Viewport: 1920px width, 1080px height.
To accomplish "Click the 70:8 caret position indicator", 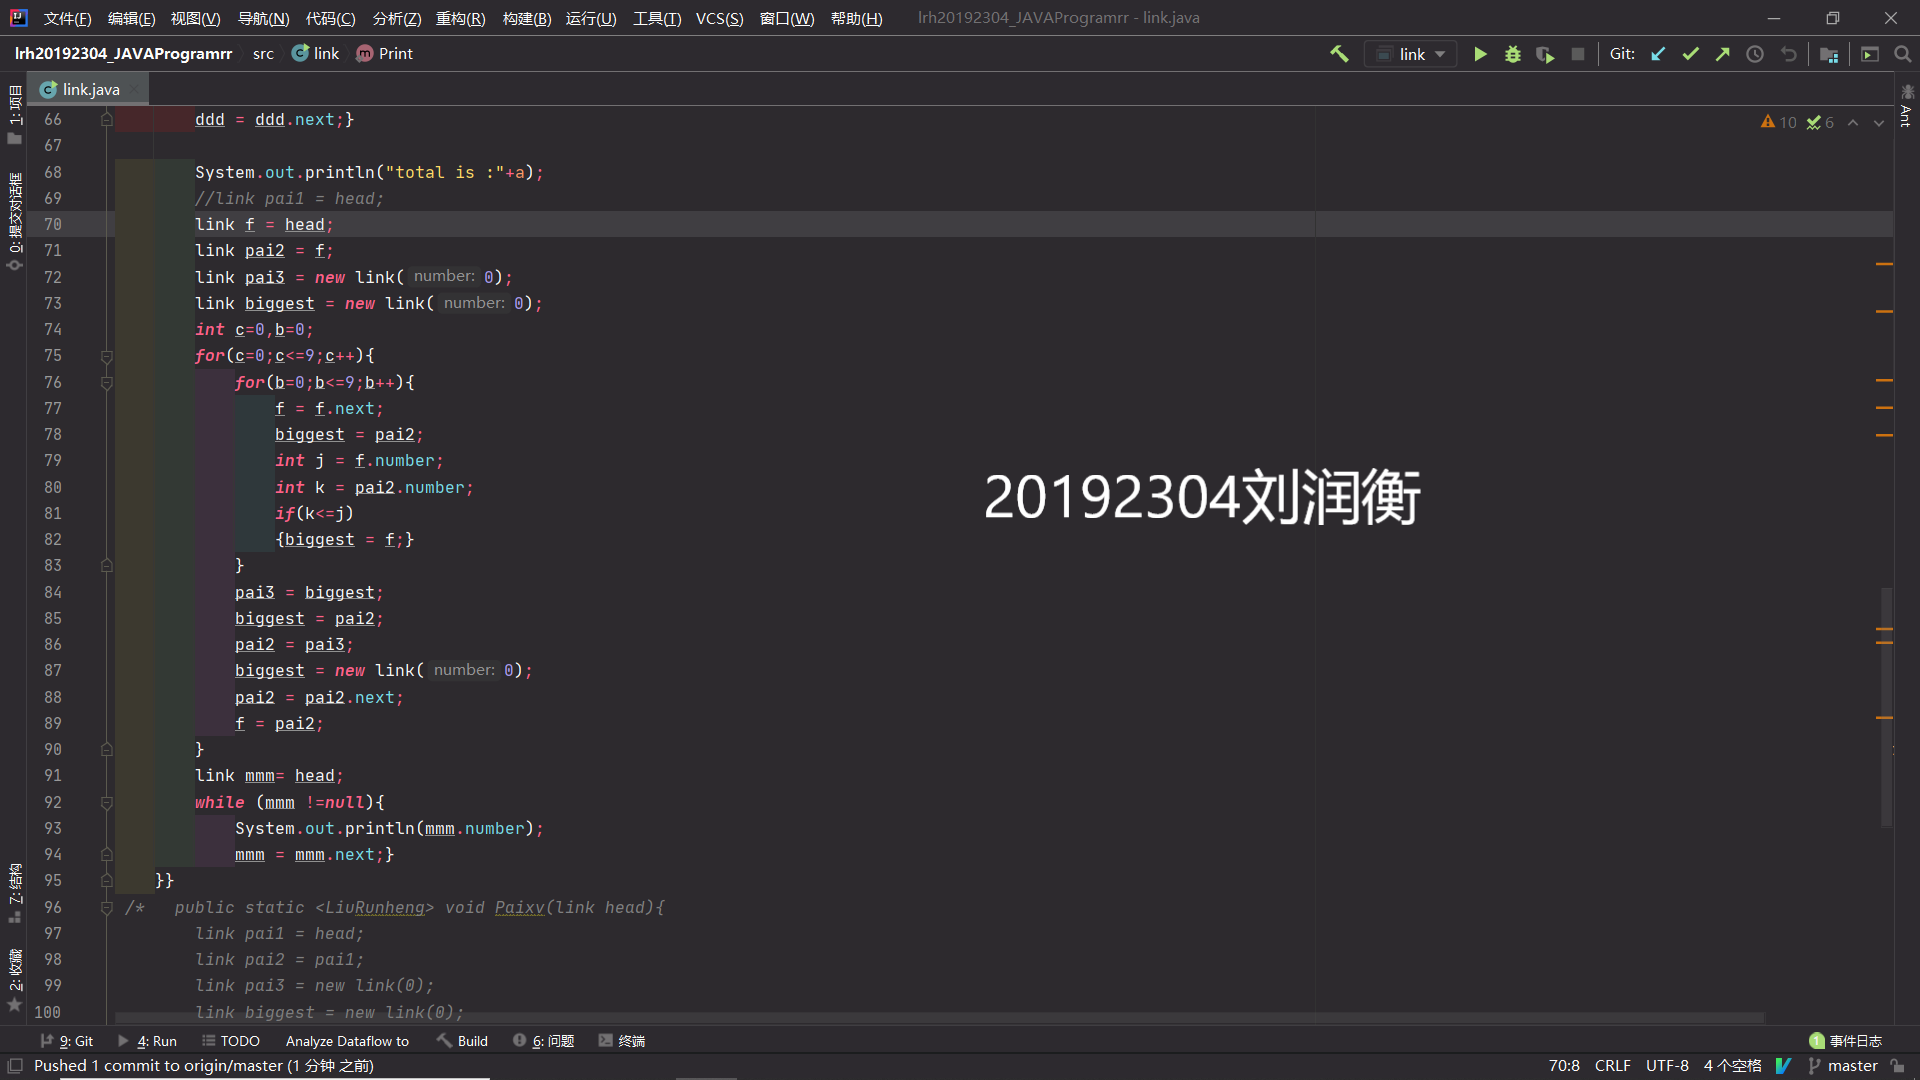I will pyautogui.click(x=1564, y=1066).
